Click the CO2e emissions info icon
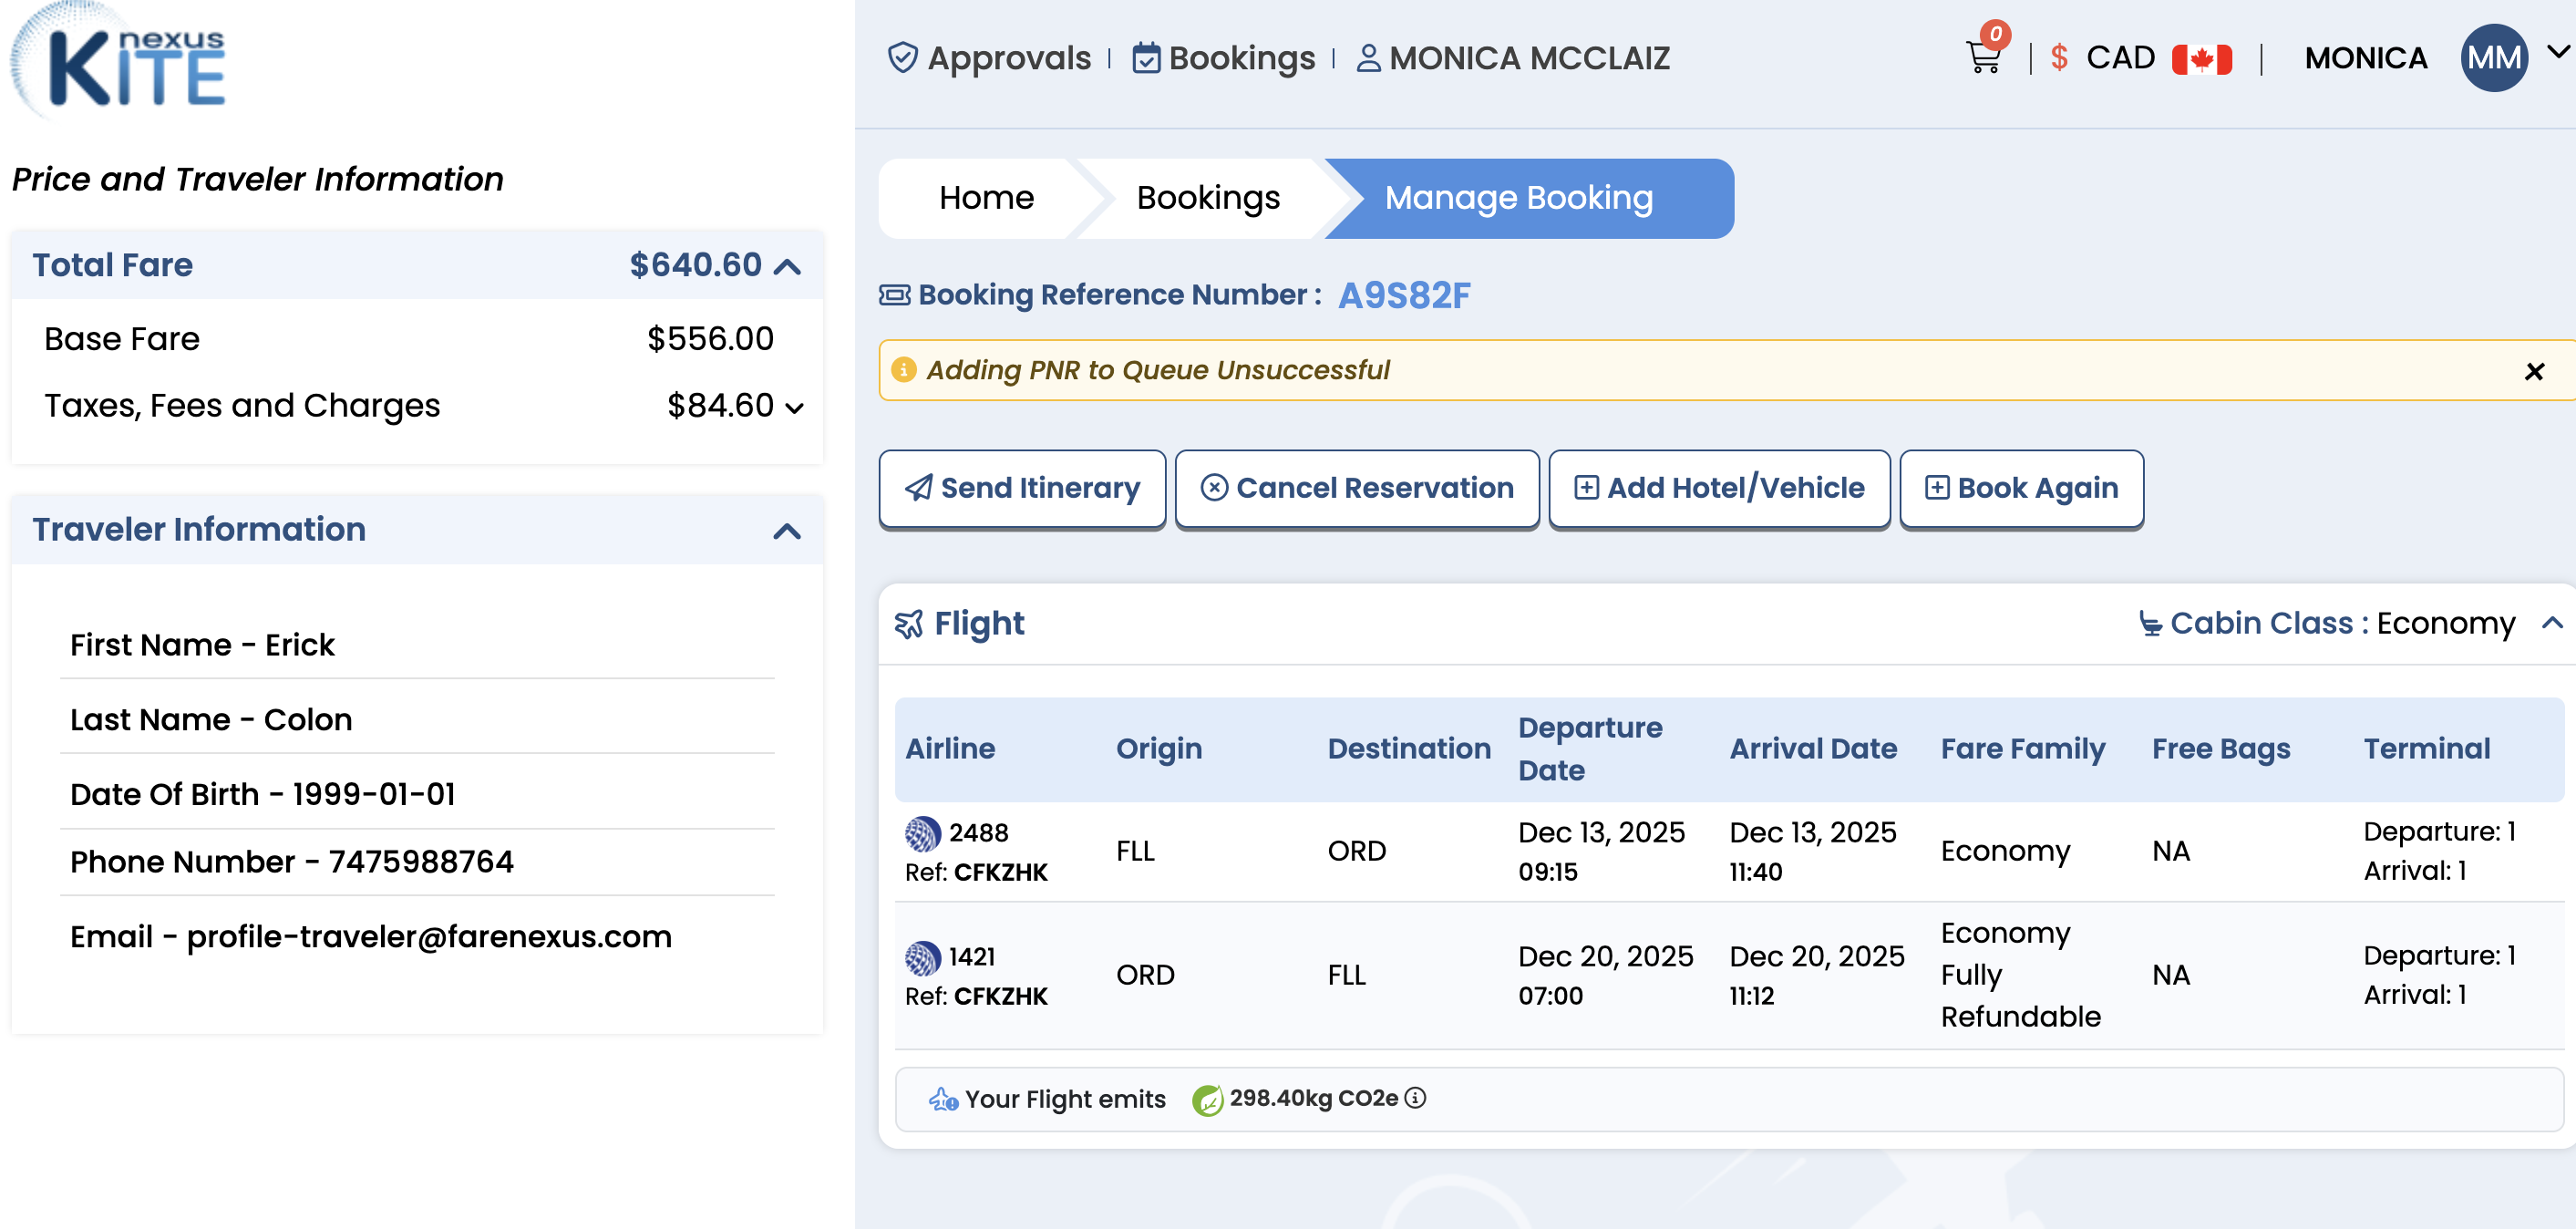2576x1229 pixels. [x=1416, y=1098]
